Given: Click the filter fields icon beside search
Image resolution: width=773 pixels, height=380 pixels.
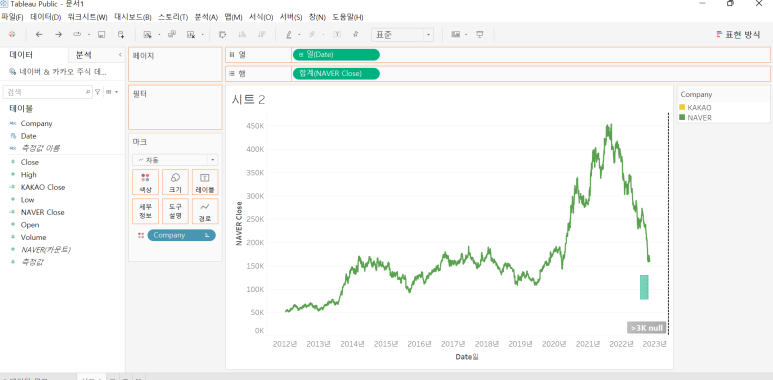Looking at the screenshot, I should tap(98, 92).
